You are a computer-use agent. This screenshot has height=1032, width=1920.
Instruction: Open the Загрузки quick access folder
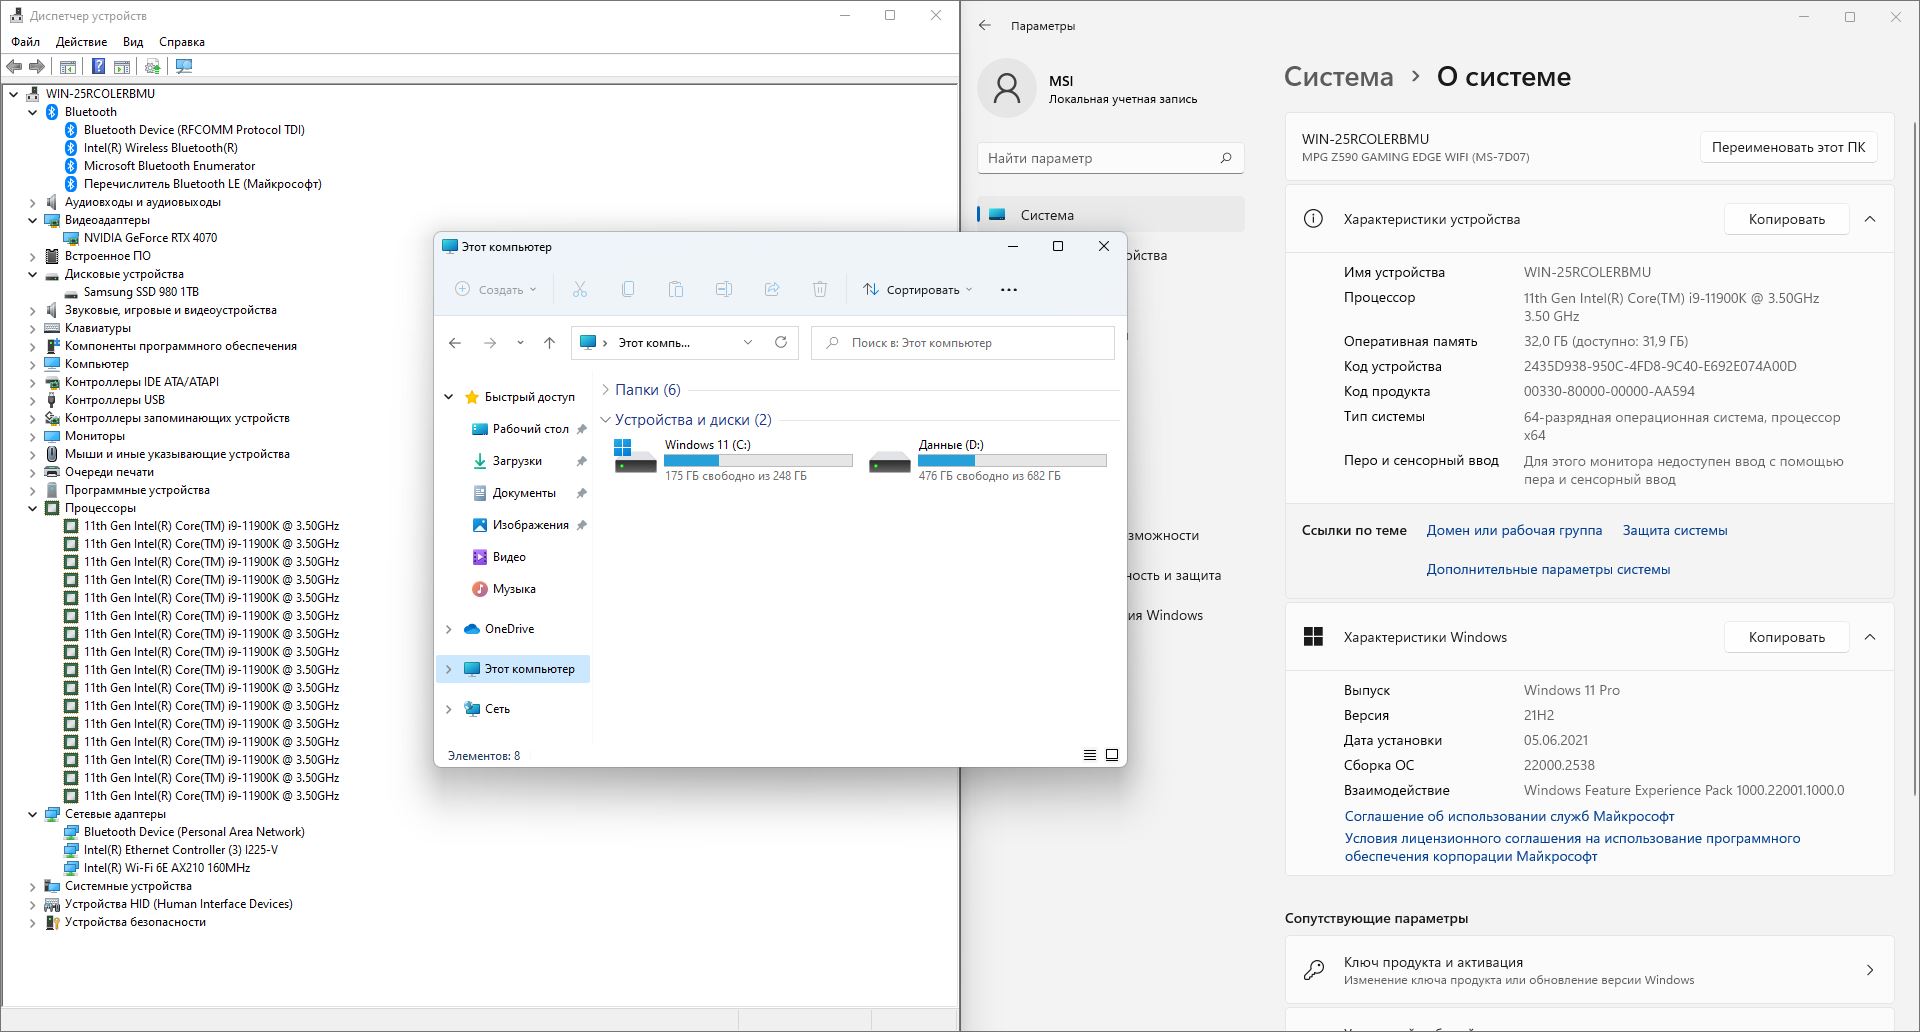point(517,461)
